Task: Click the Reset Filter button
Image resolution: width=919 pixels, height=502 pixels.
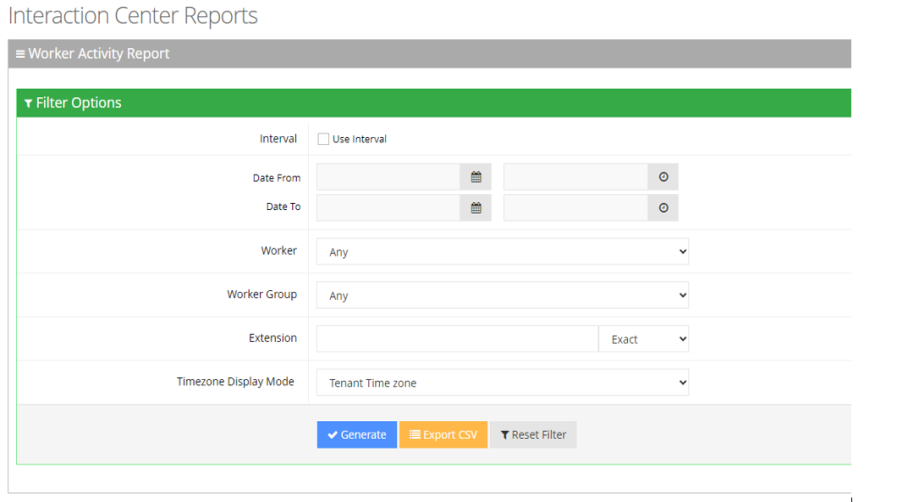Action: coord(533,435)
